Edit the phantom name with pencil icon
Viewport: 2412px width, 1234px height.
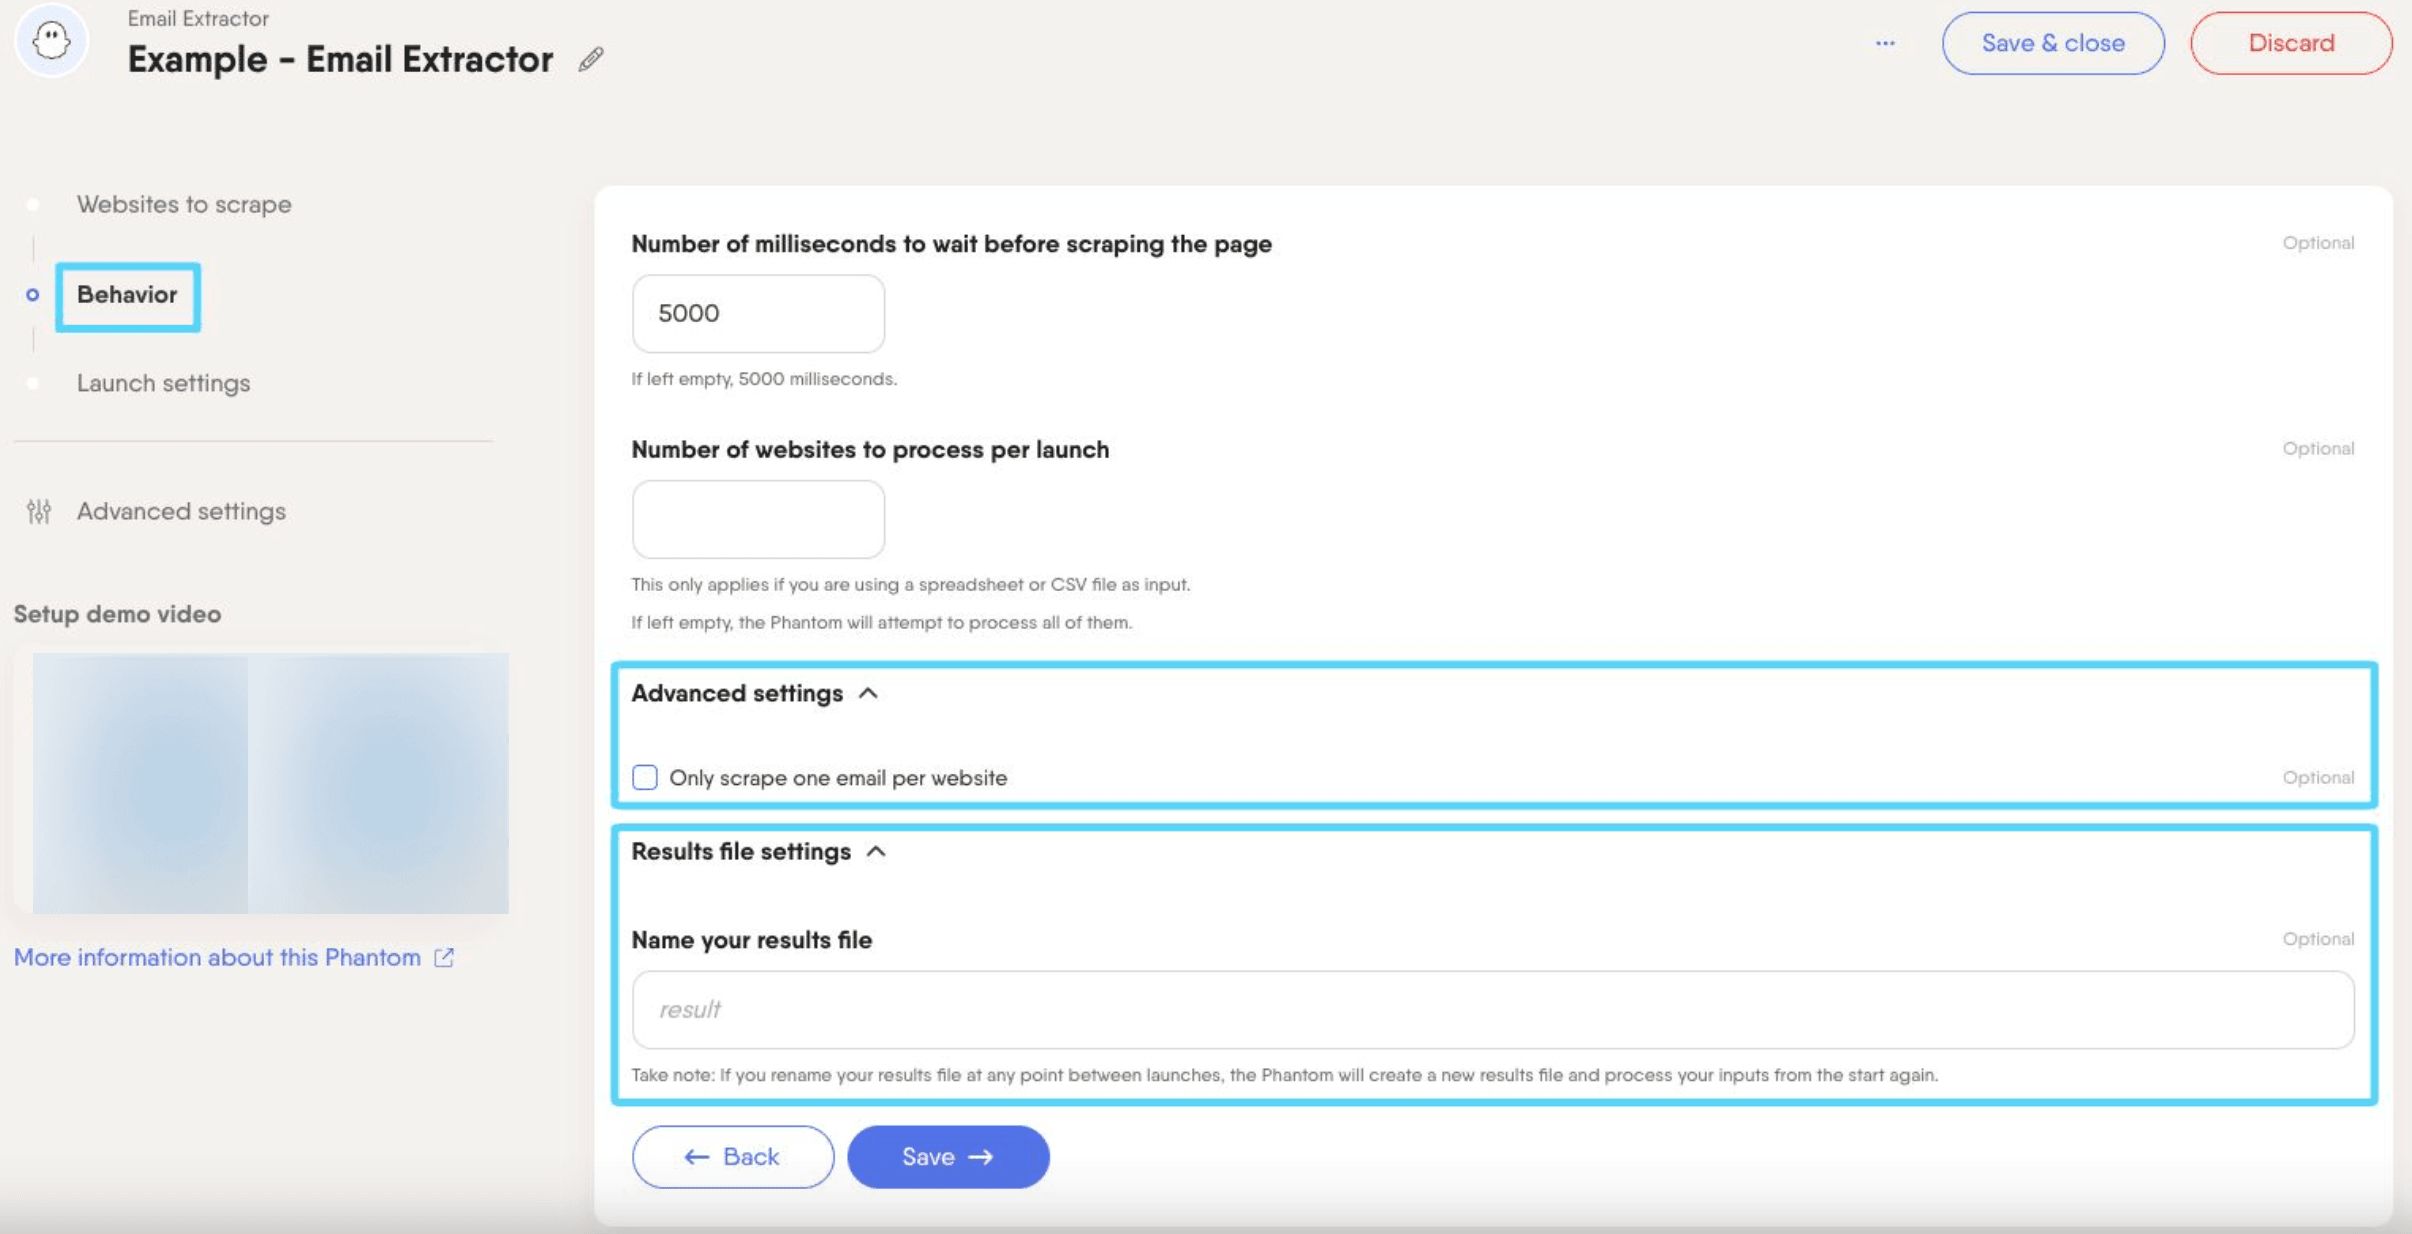point(591,60)
